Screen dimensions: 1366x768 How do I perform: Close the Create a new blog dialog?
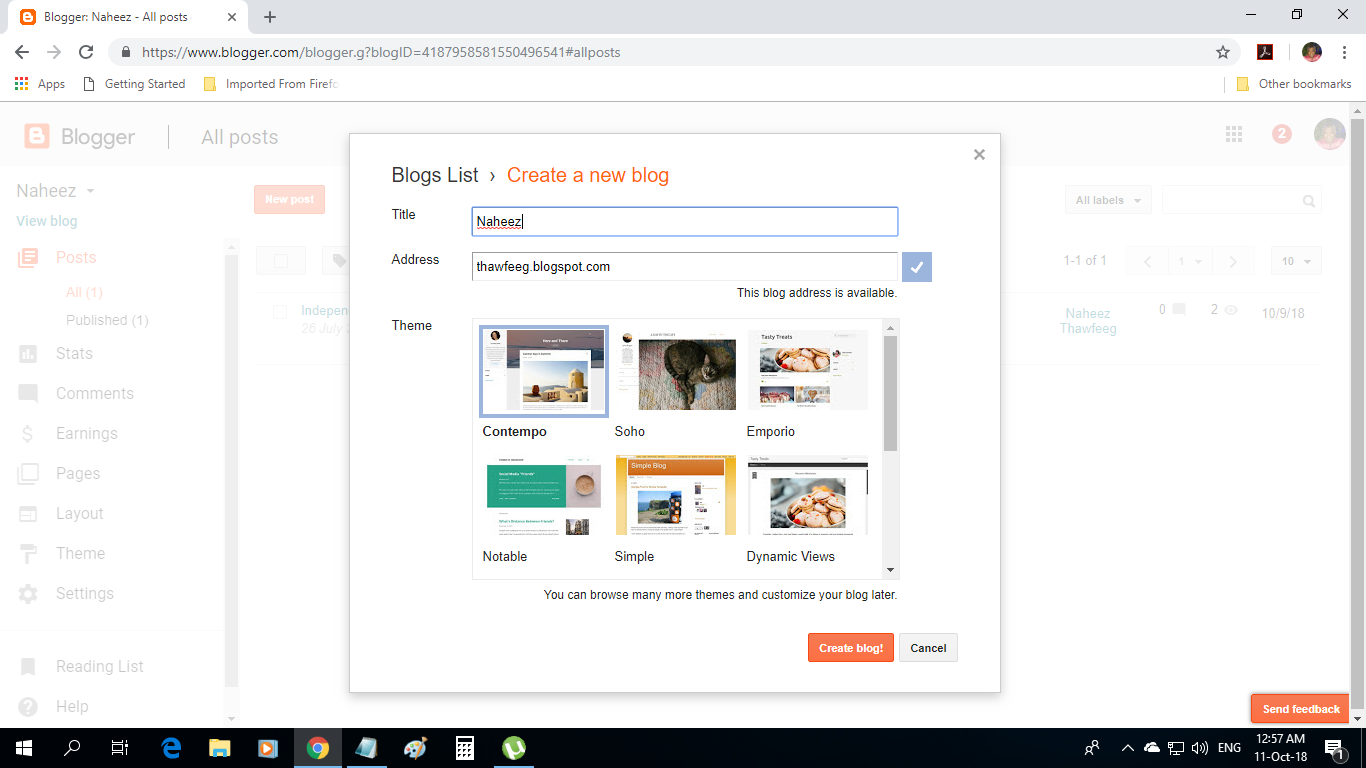(979, 154)
